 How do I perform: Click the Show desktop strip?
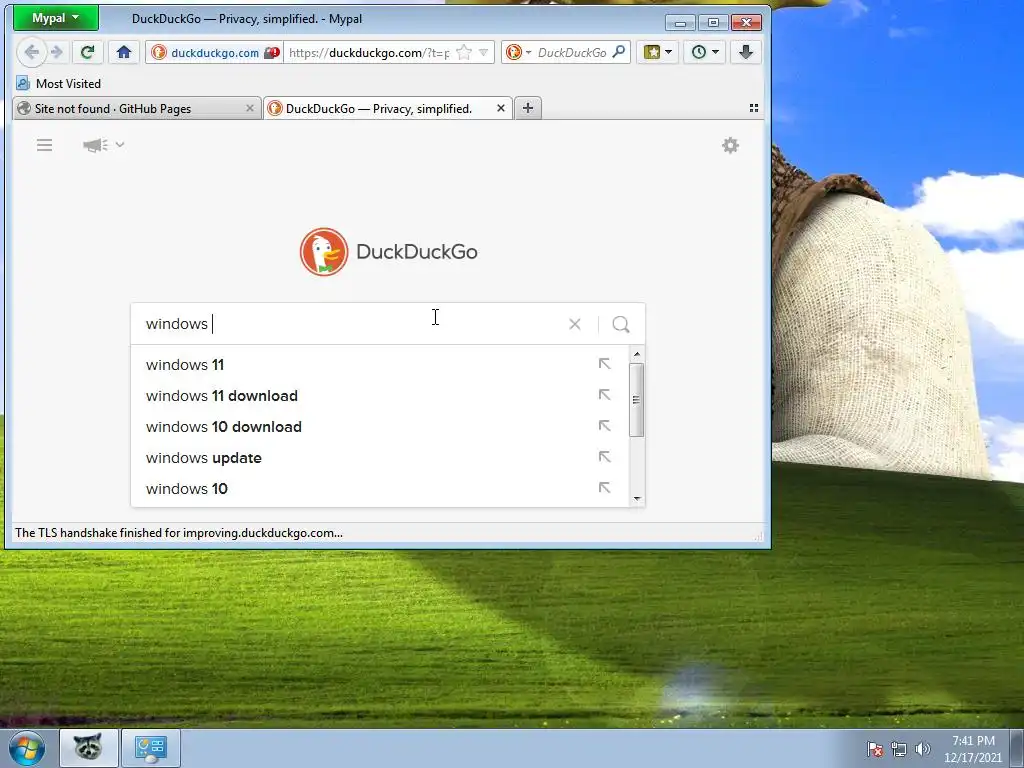coord(1017,749)
